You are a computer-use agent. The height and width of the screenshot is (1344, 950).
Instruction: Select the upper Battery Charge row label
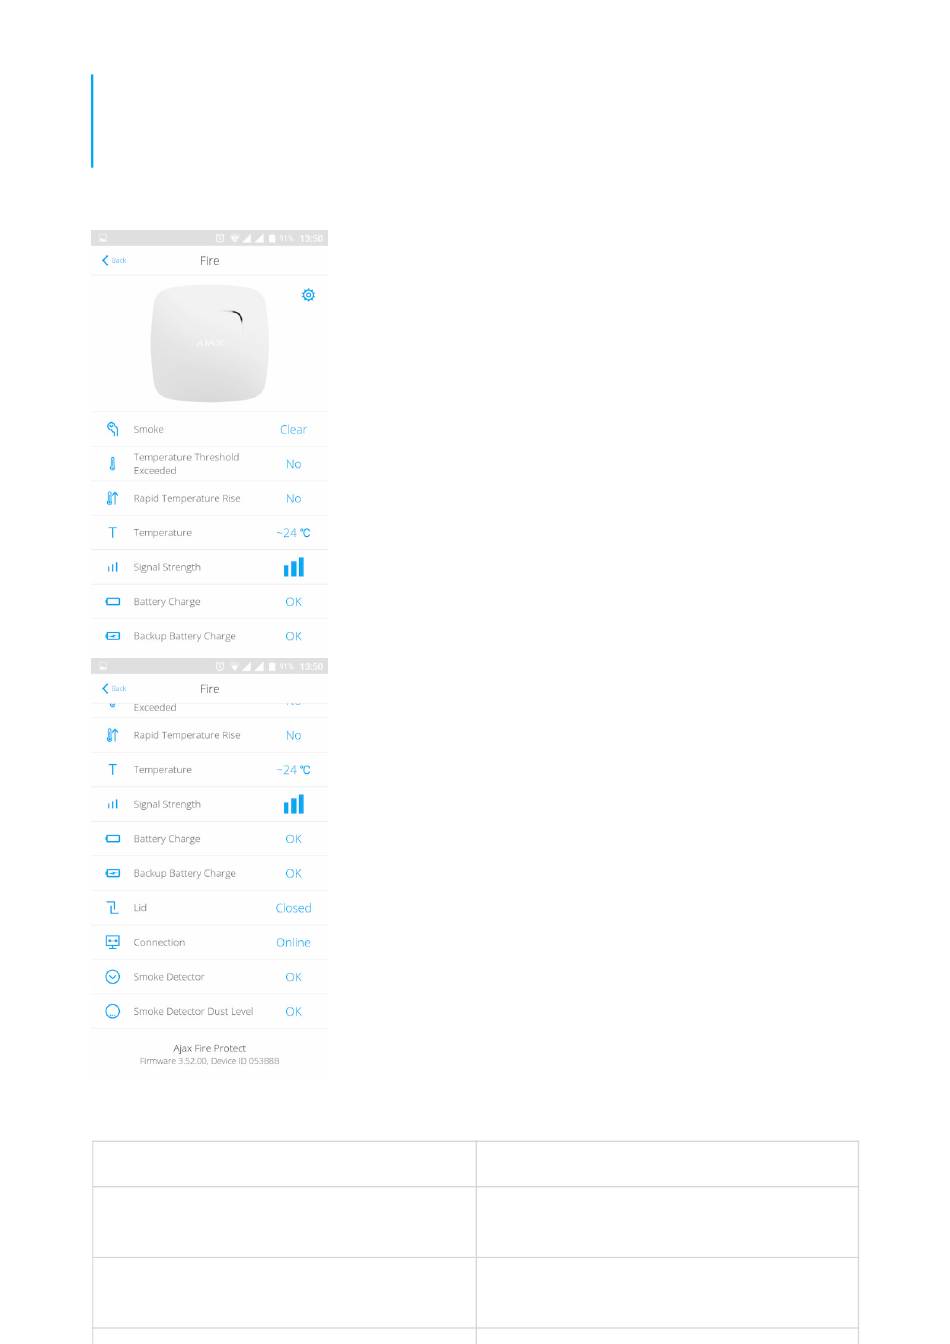167,602
